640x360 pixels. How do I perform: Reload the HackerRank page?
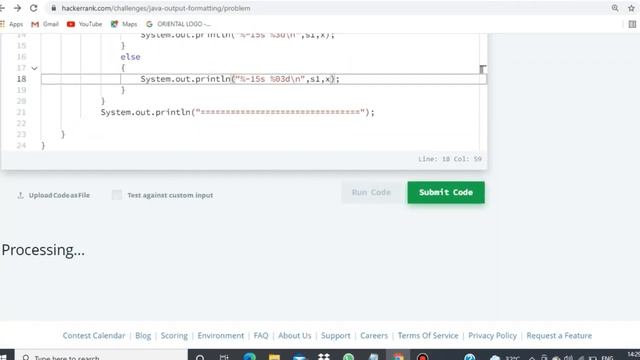[33, 8]
